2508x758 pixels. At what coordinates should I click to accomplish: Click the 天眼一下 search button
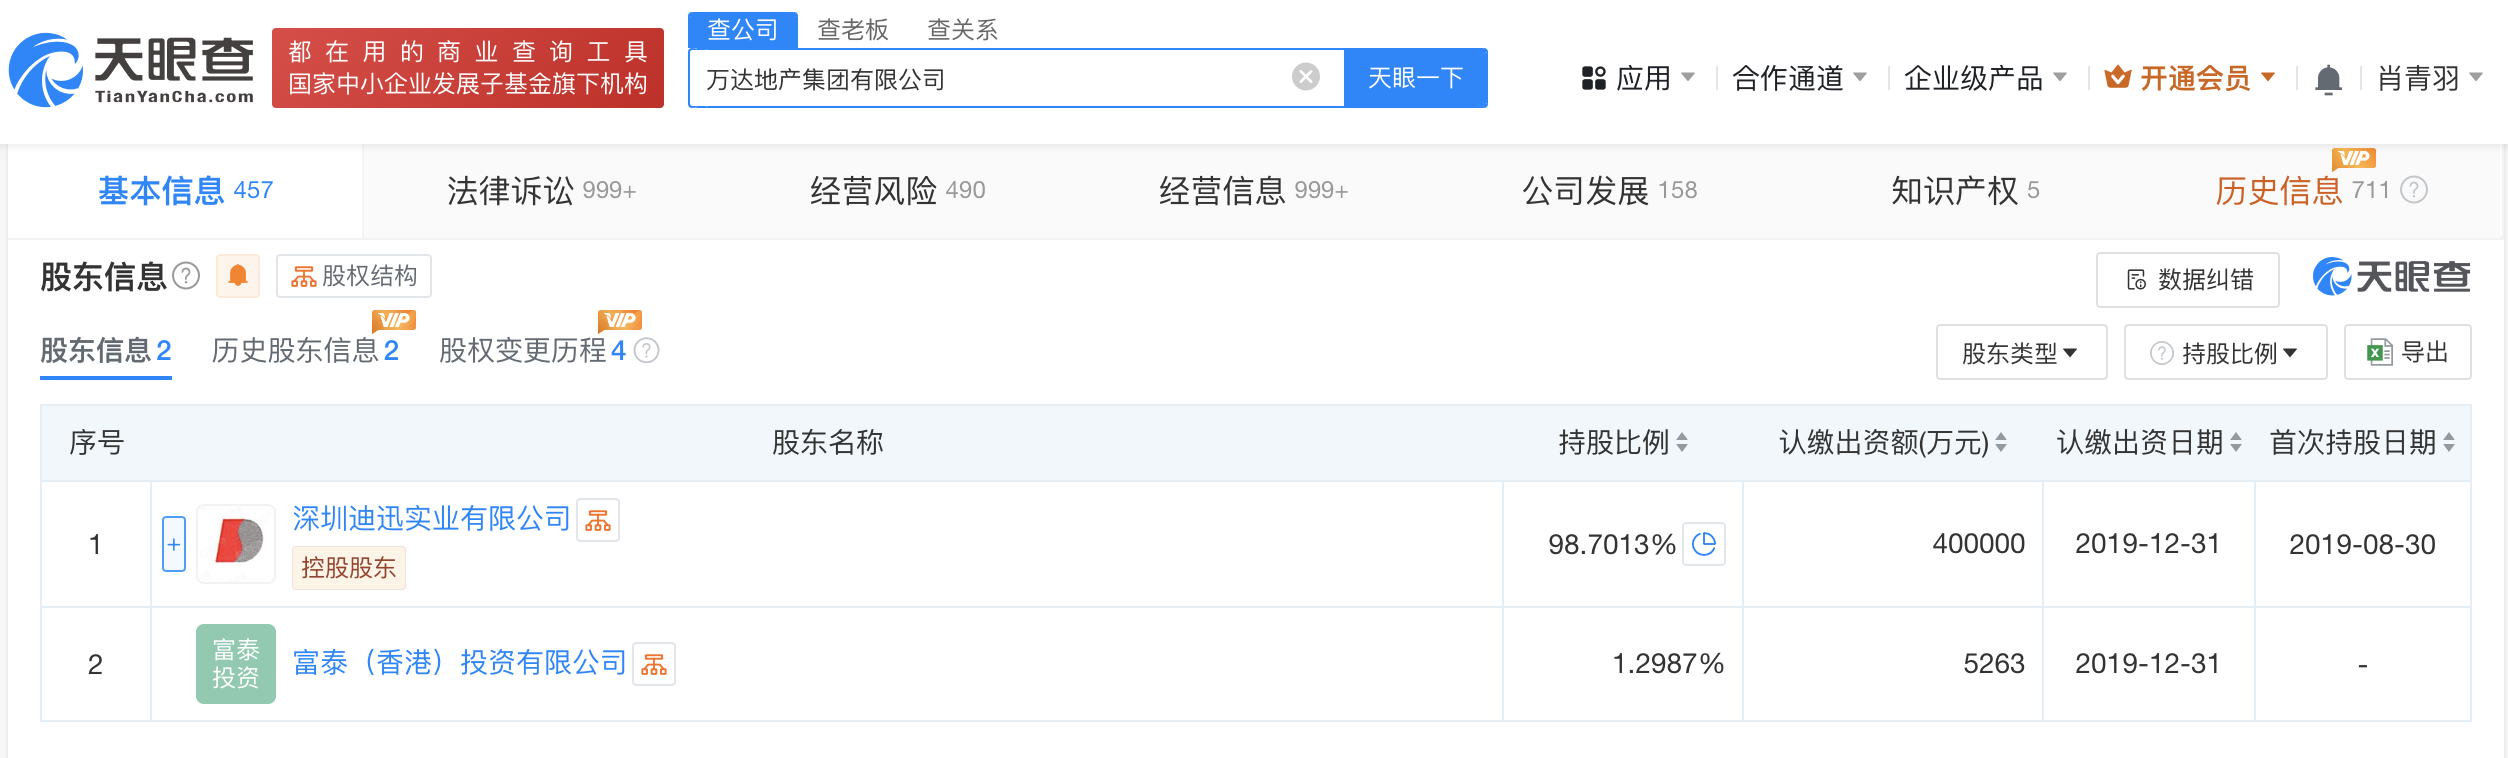(1415, 78)
